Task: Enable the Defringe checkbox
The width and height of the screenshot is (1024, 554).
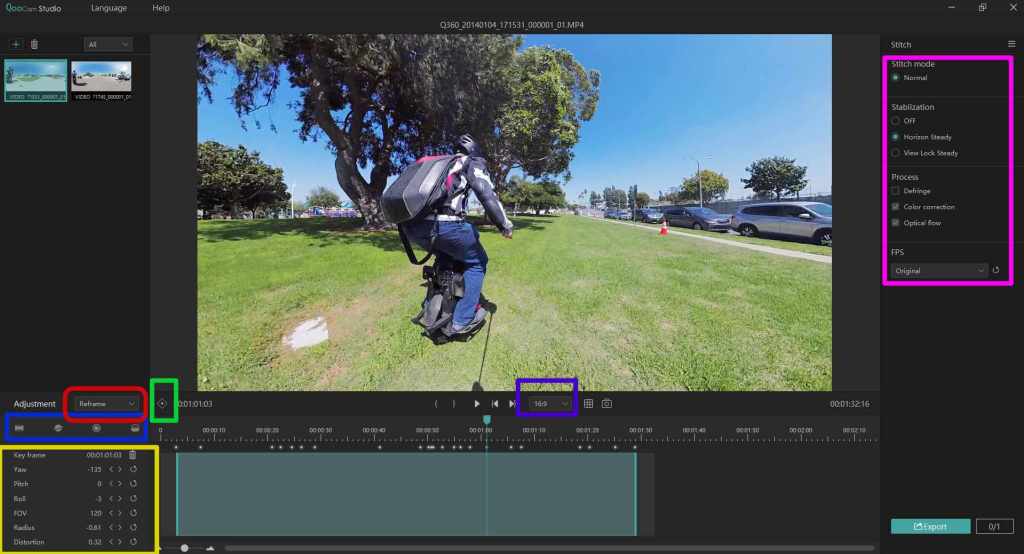Action: (x=895, y=191)
